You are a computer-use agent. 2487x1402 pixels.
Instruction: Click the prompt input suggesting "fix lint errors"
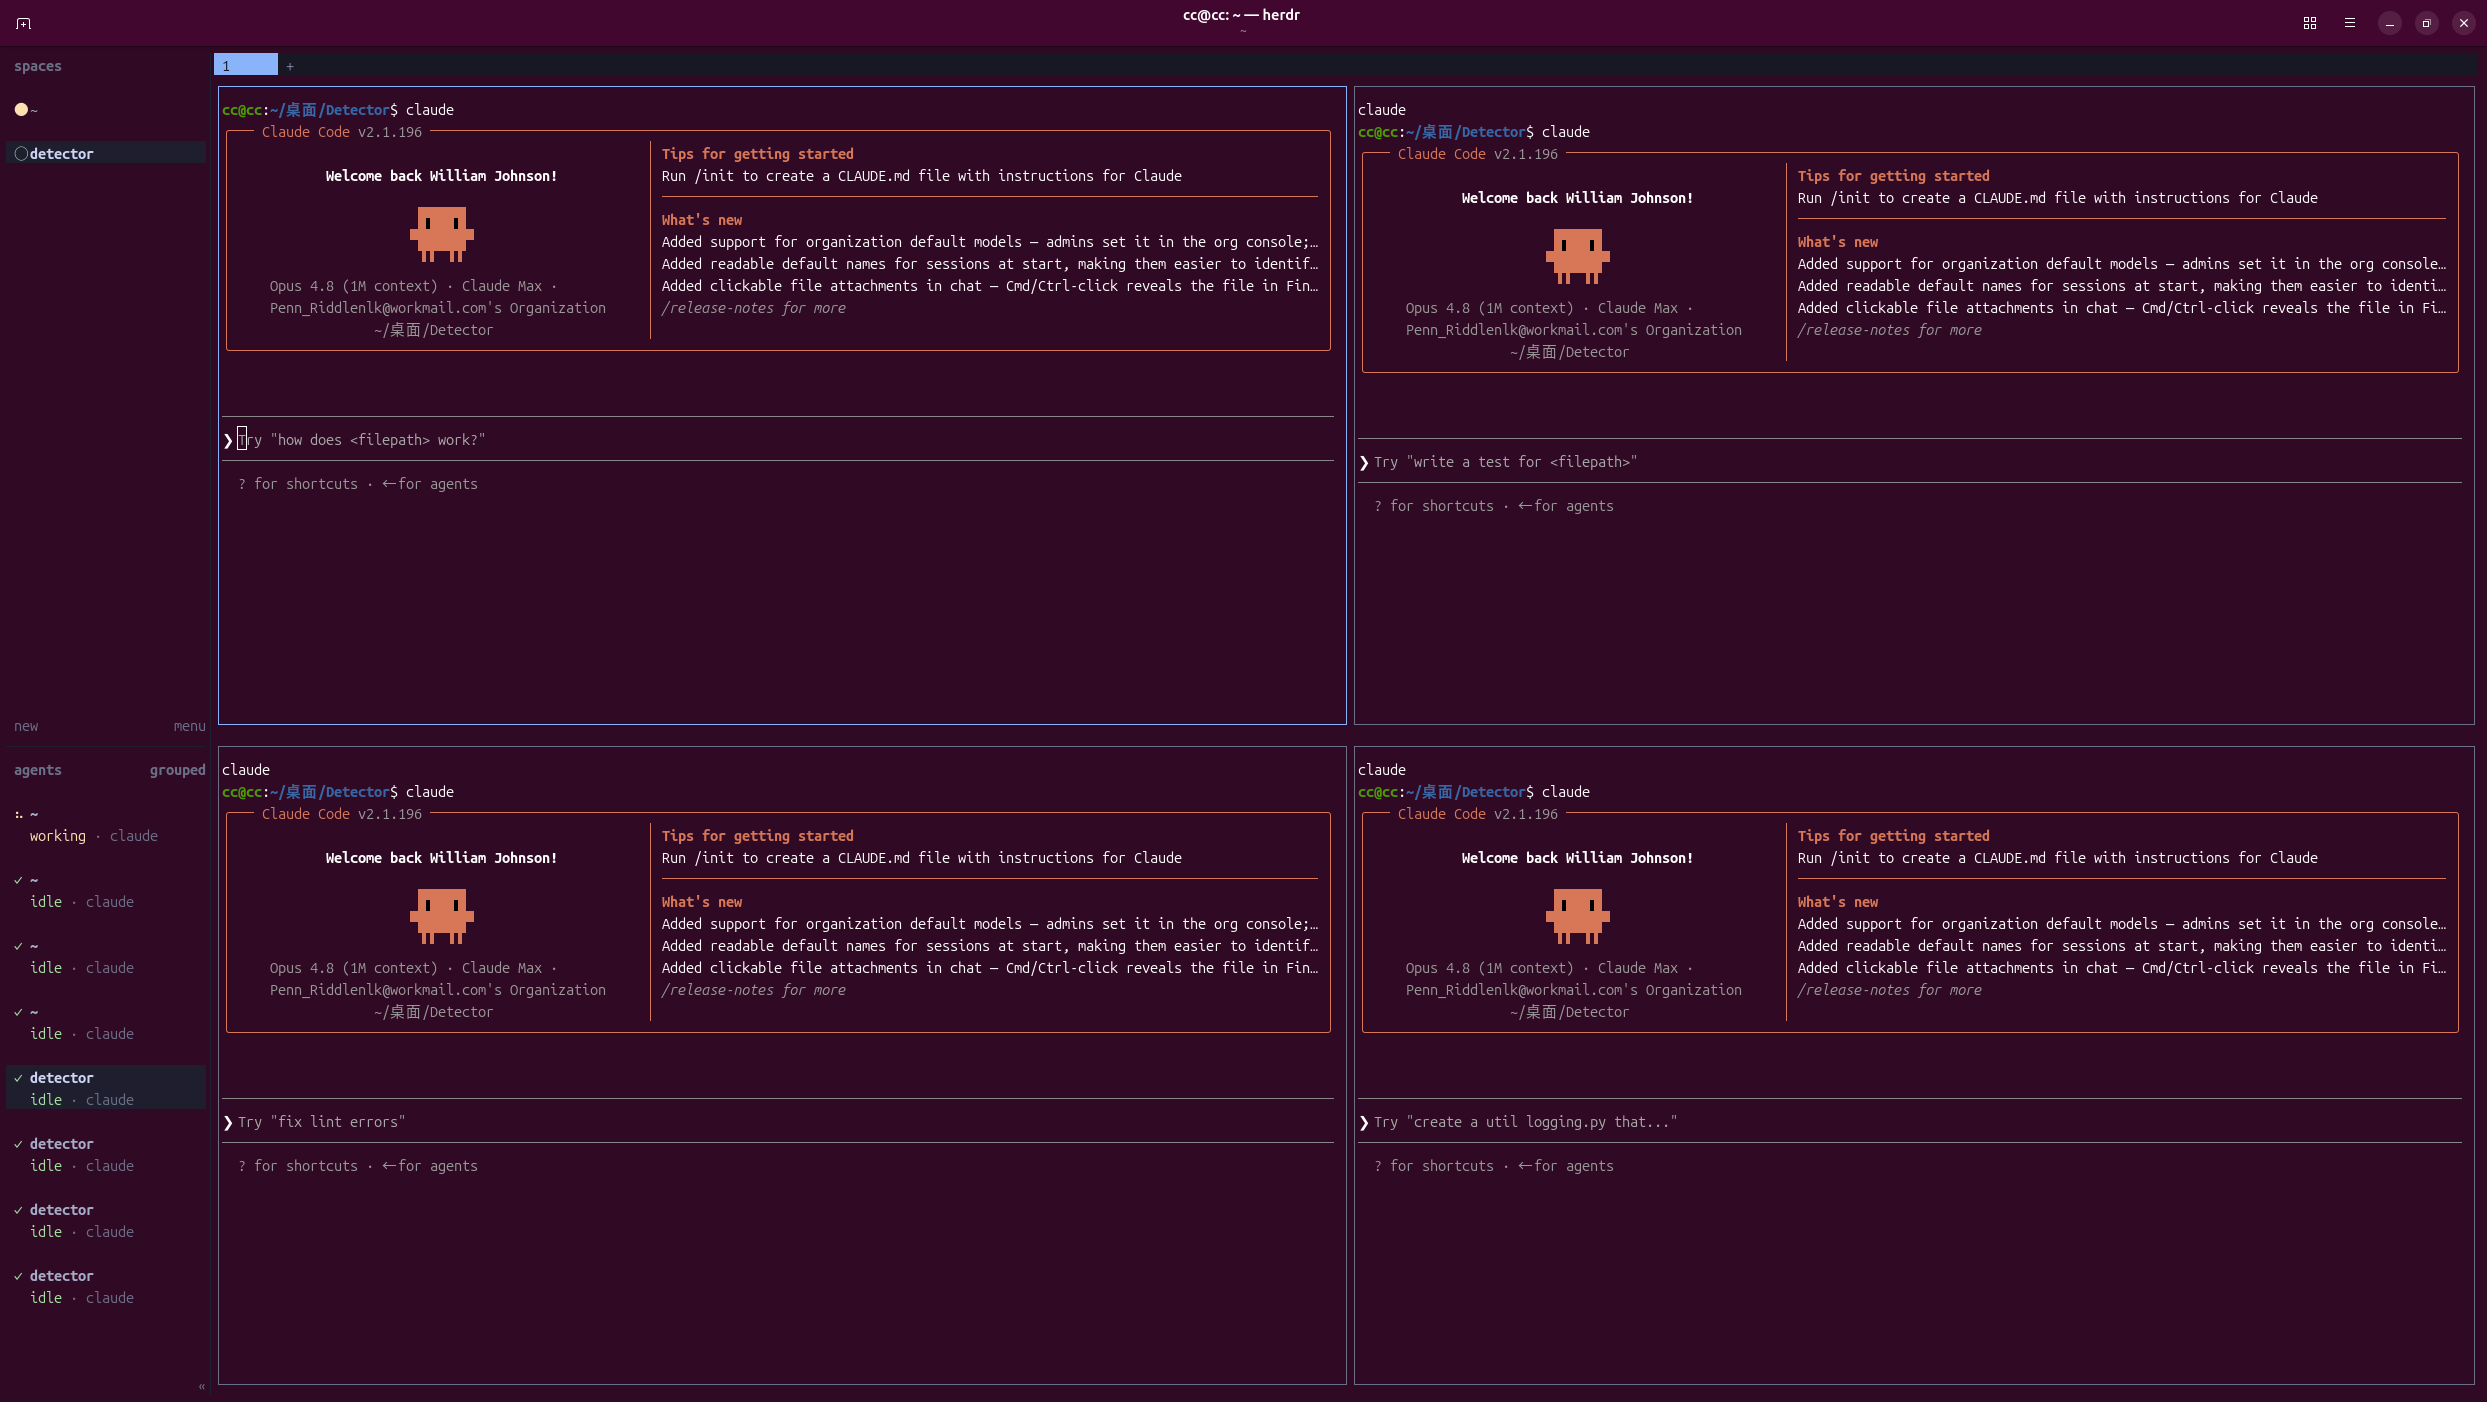pos(777,1122)
